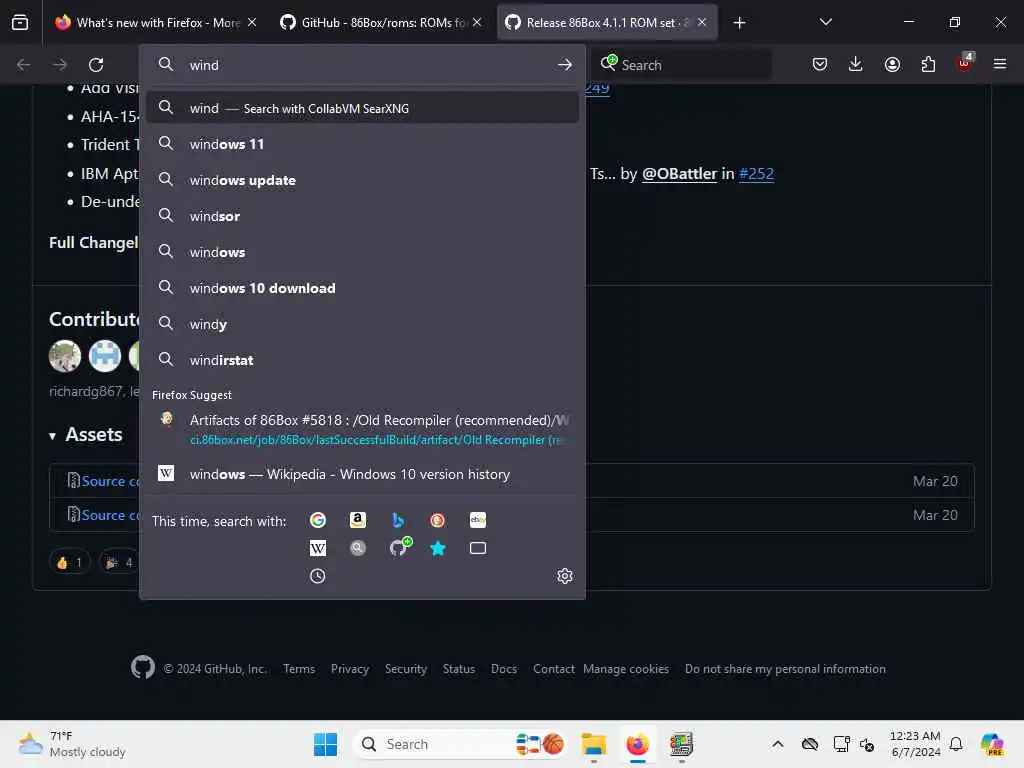This screenshot has height=768, width=1024.
Task: Choose the 'windows 10 download' suggestion
Action: click(x=362, y=287)
